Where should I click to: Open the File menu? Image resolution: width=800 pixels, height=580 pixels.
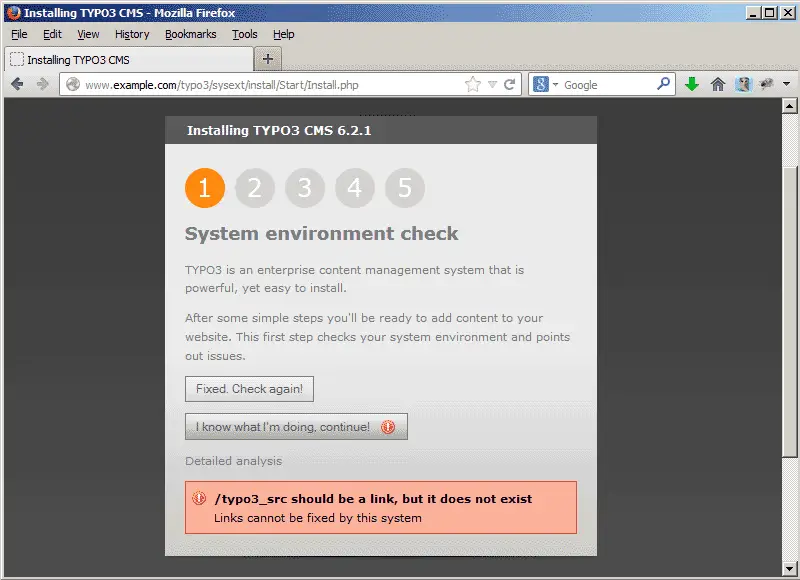pos(19,34)
